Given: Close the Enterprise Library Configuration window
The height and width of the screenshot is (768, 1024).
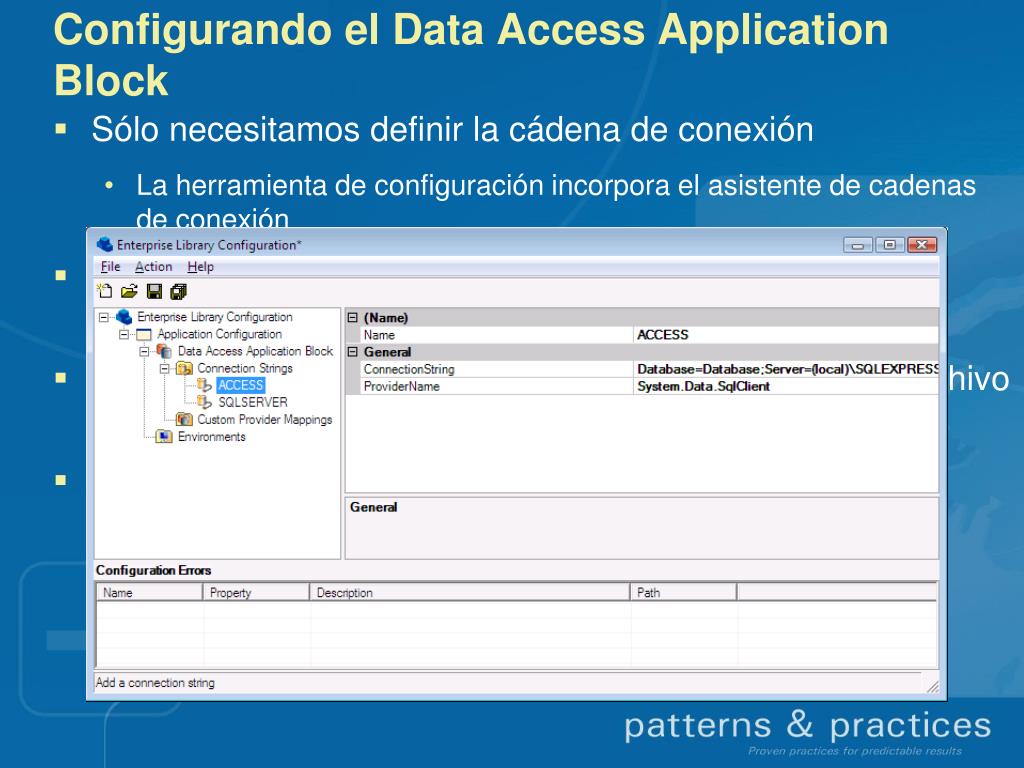Looking at the screenshot, I should (x=922, y=245).
